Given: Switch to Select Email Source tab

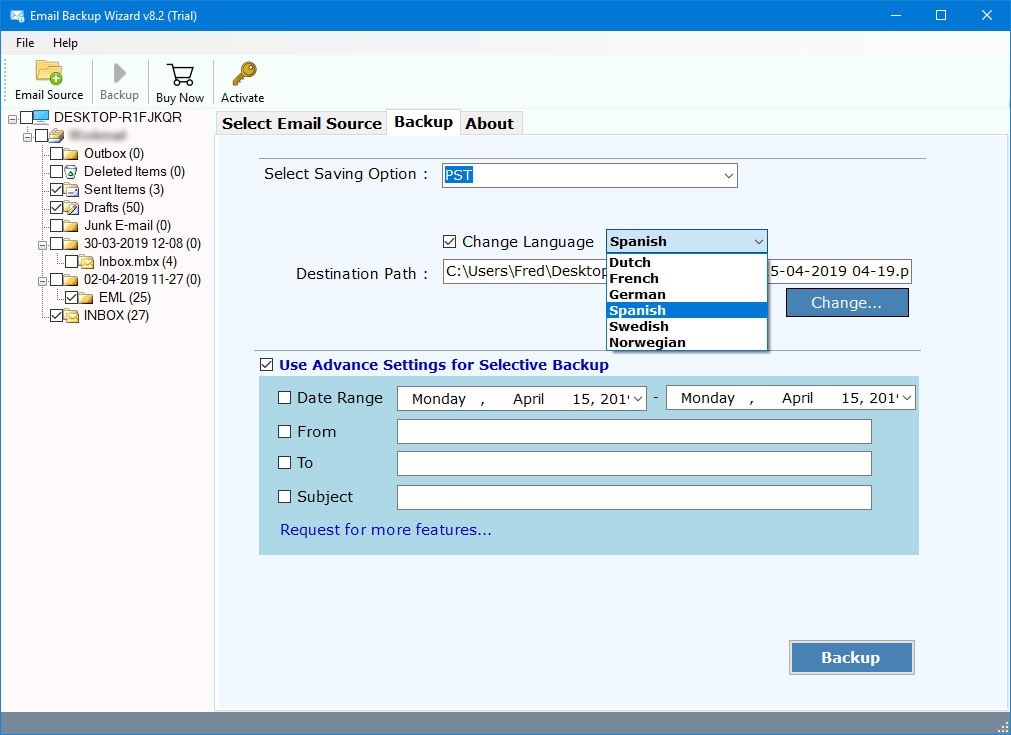Looking at the screenshot, I should (x=302, y=123).
